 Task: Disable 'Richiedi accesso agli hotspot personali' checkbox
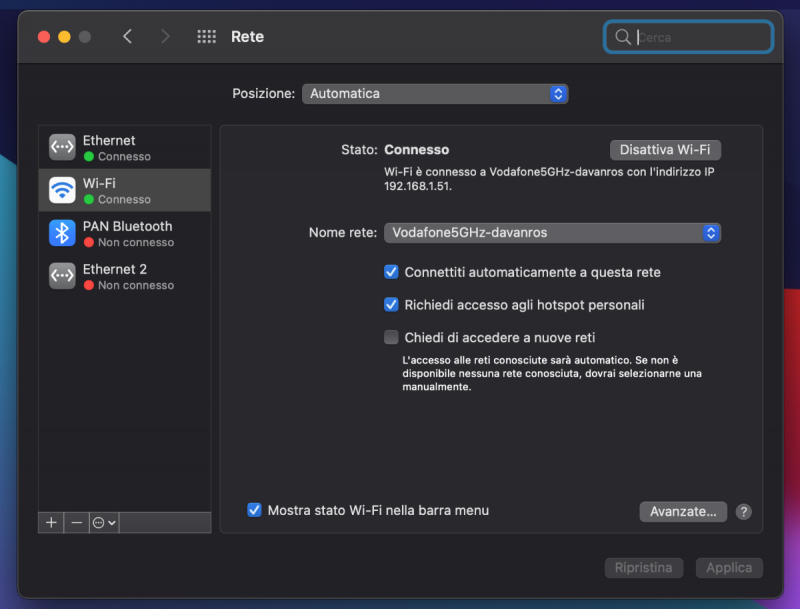pos(392,305)
